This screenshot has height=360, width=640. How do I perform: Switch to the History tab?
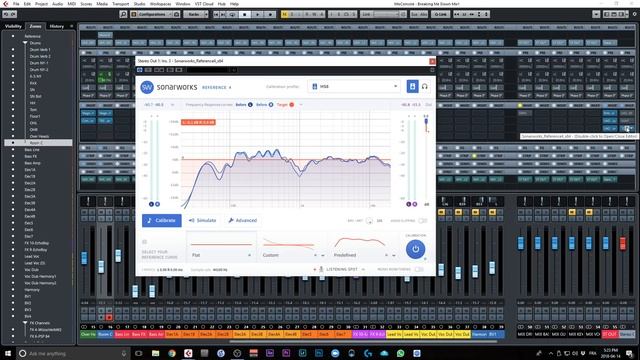point(56,26)
